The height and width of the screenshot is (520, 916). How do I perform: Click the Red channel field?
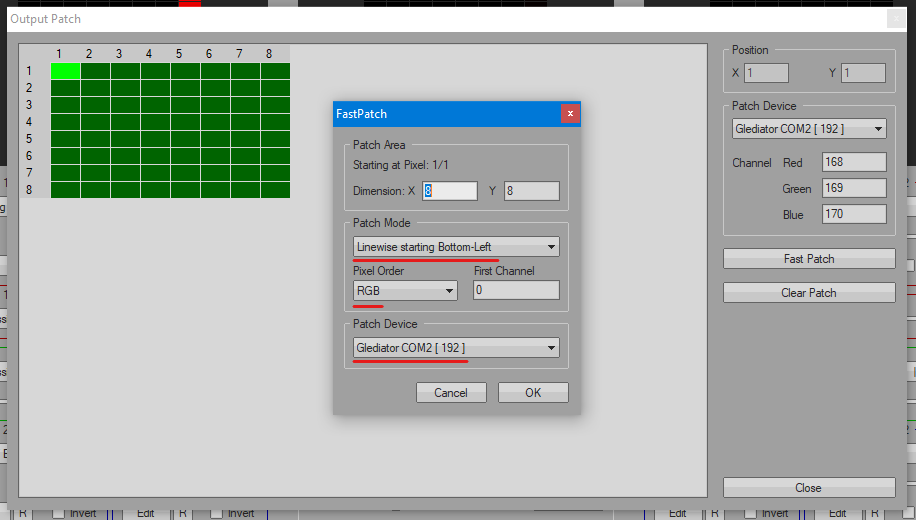pos(854,163)
